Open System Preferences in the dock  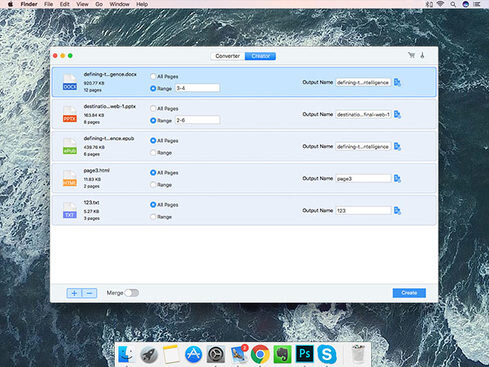(x=216, y=354)
